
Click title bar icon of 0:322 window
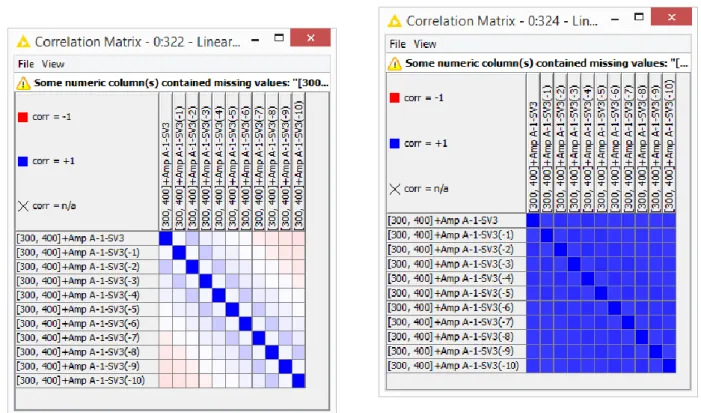(x=23, y=42)
